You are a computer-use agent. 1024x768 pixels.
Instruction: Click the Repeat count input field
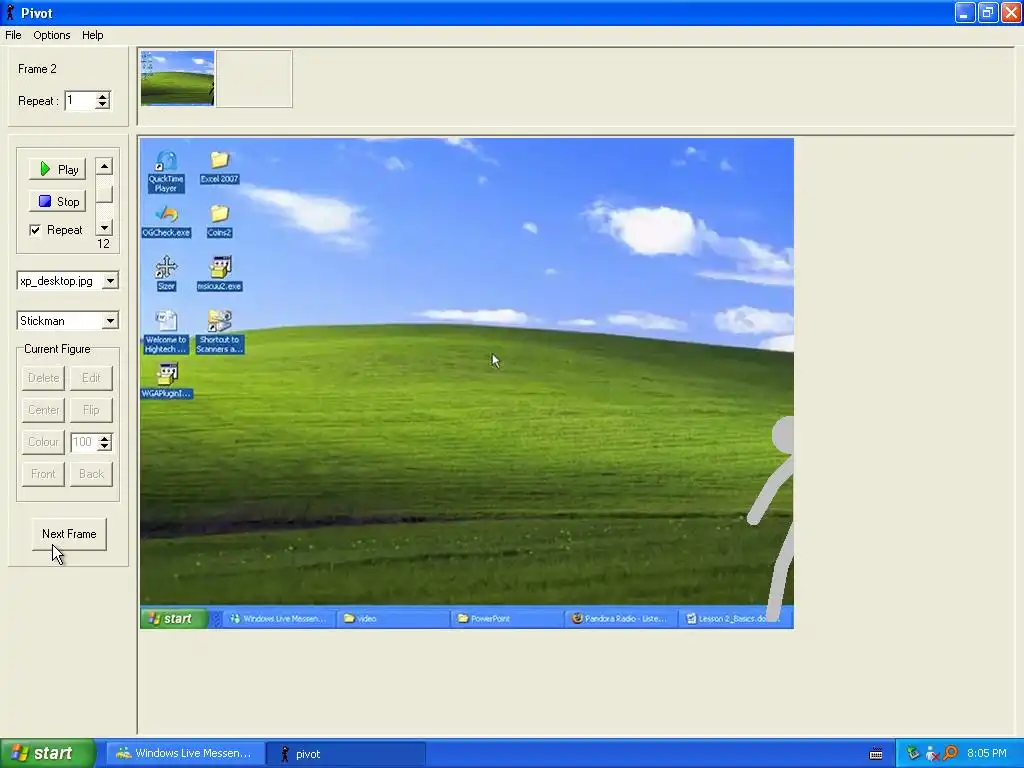point(80,101)
